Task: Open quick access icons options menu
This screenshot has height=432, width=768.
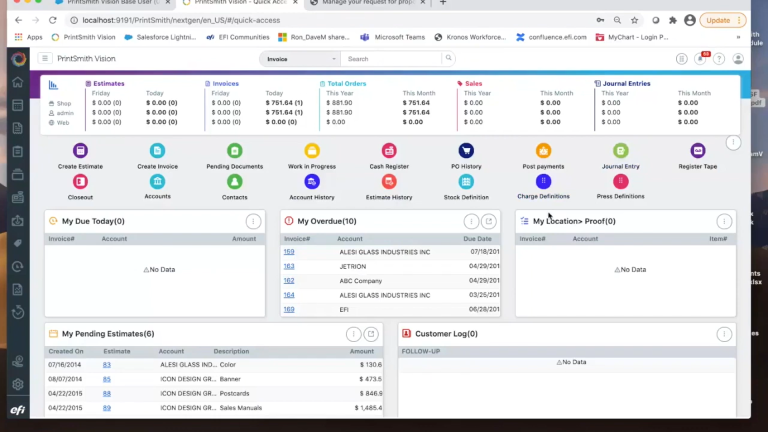Action: coord(733,143)
